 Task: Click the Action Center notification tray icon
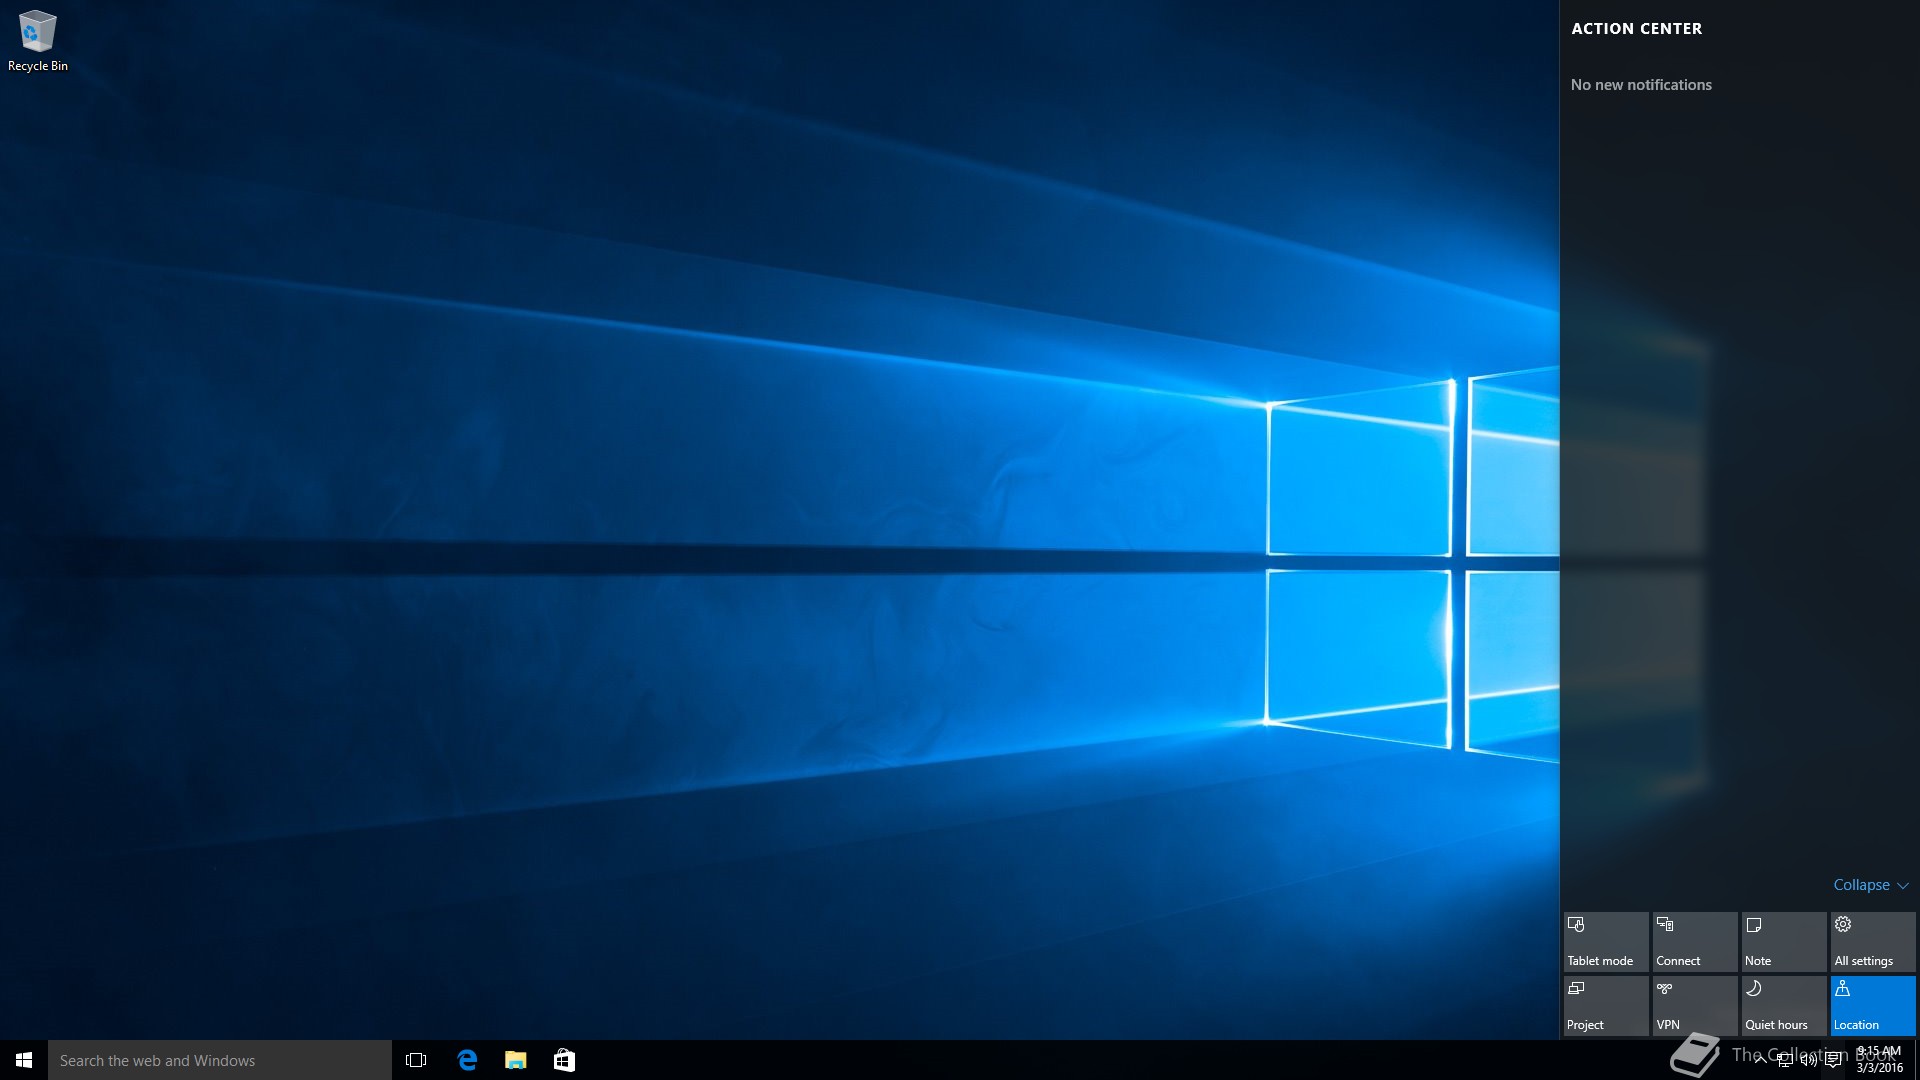(1833, 1060)
